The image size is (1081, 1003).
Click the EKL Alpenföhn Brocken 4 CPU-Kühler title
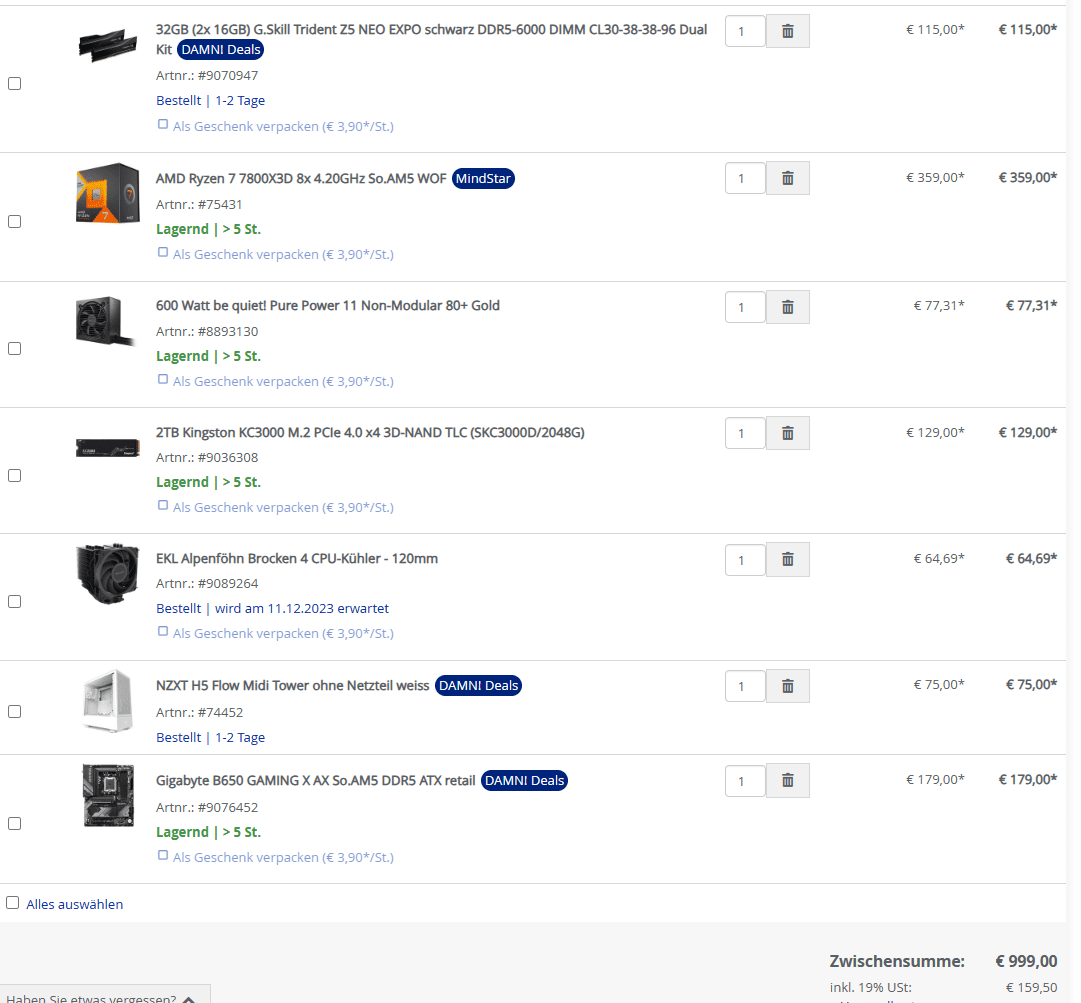(296, 558)
